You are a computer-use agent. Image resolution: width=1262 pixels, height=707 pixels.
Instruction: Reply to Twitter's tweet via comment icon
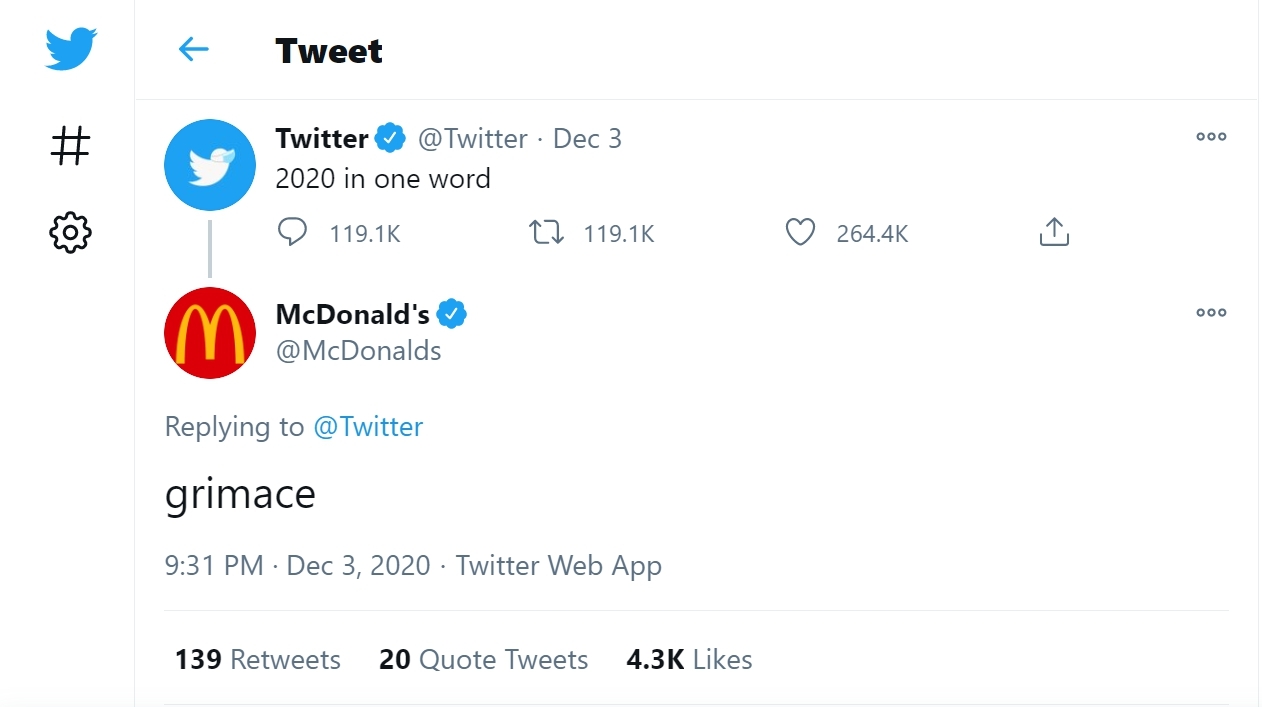292,233
